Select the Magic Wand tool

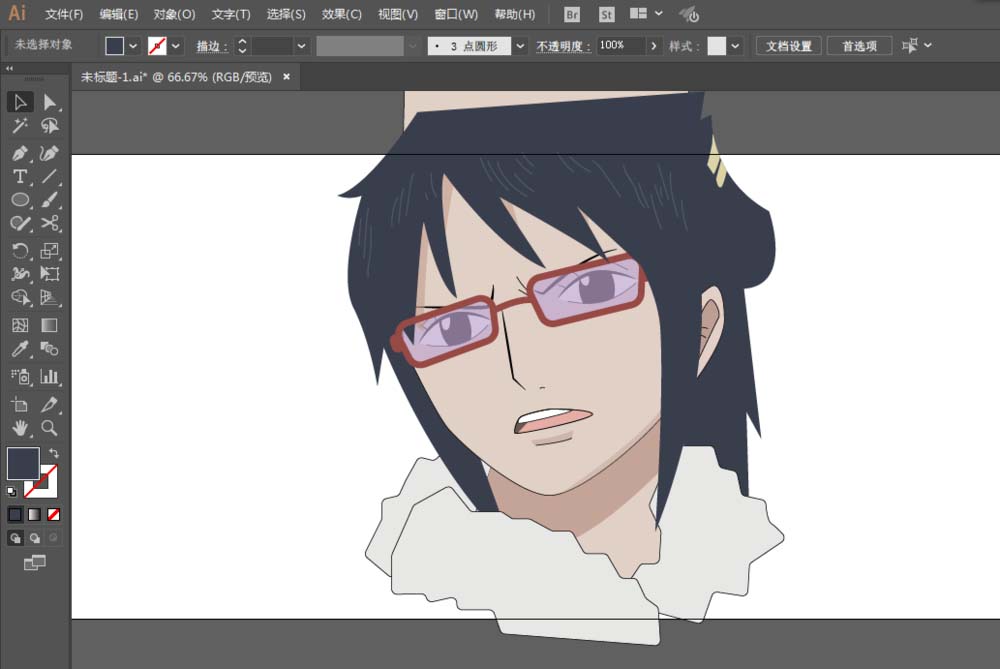20,126
